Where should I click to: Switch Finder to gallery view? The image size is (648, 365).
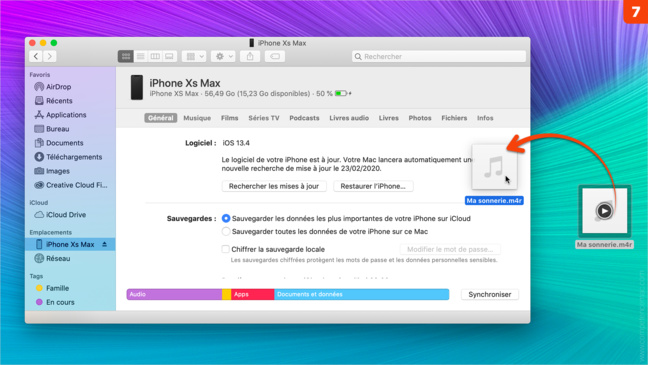(x=169, y=56)
